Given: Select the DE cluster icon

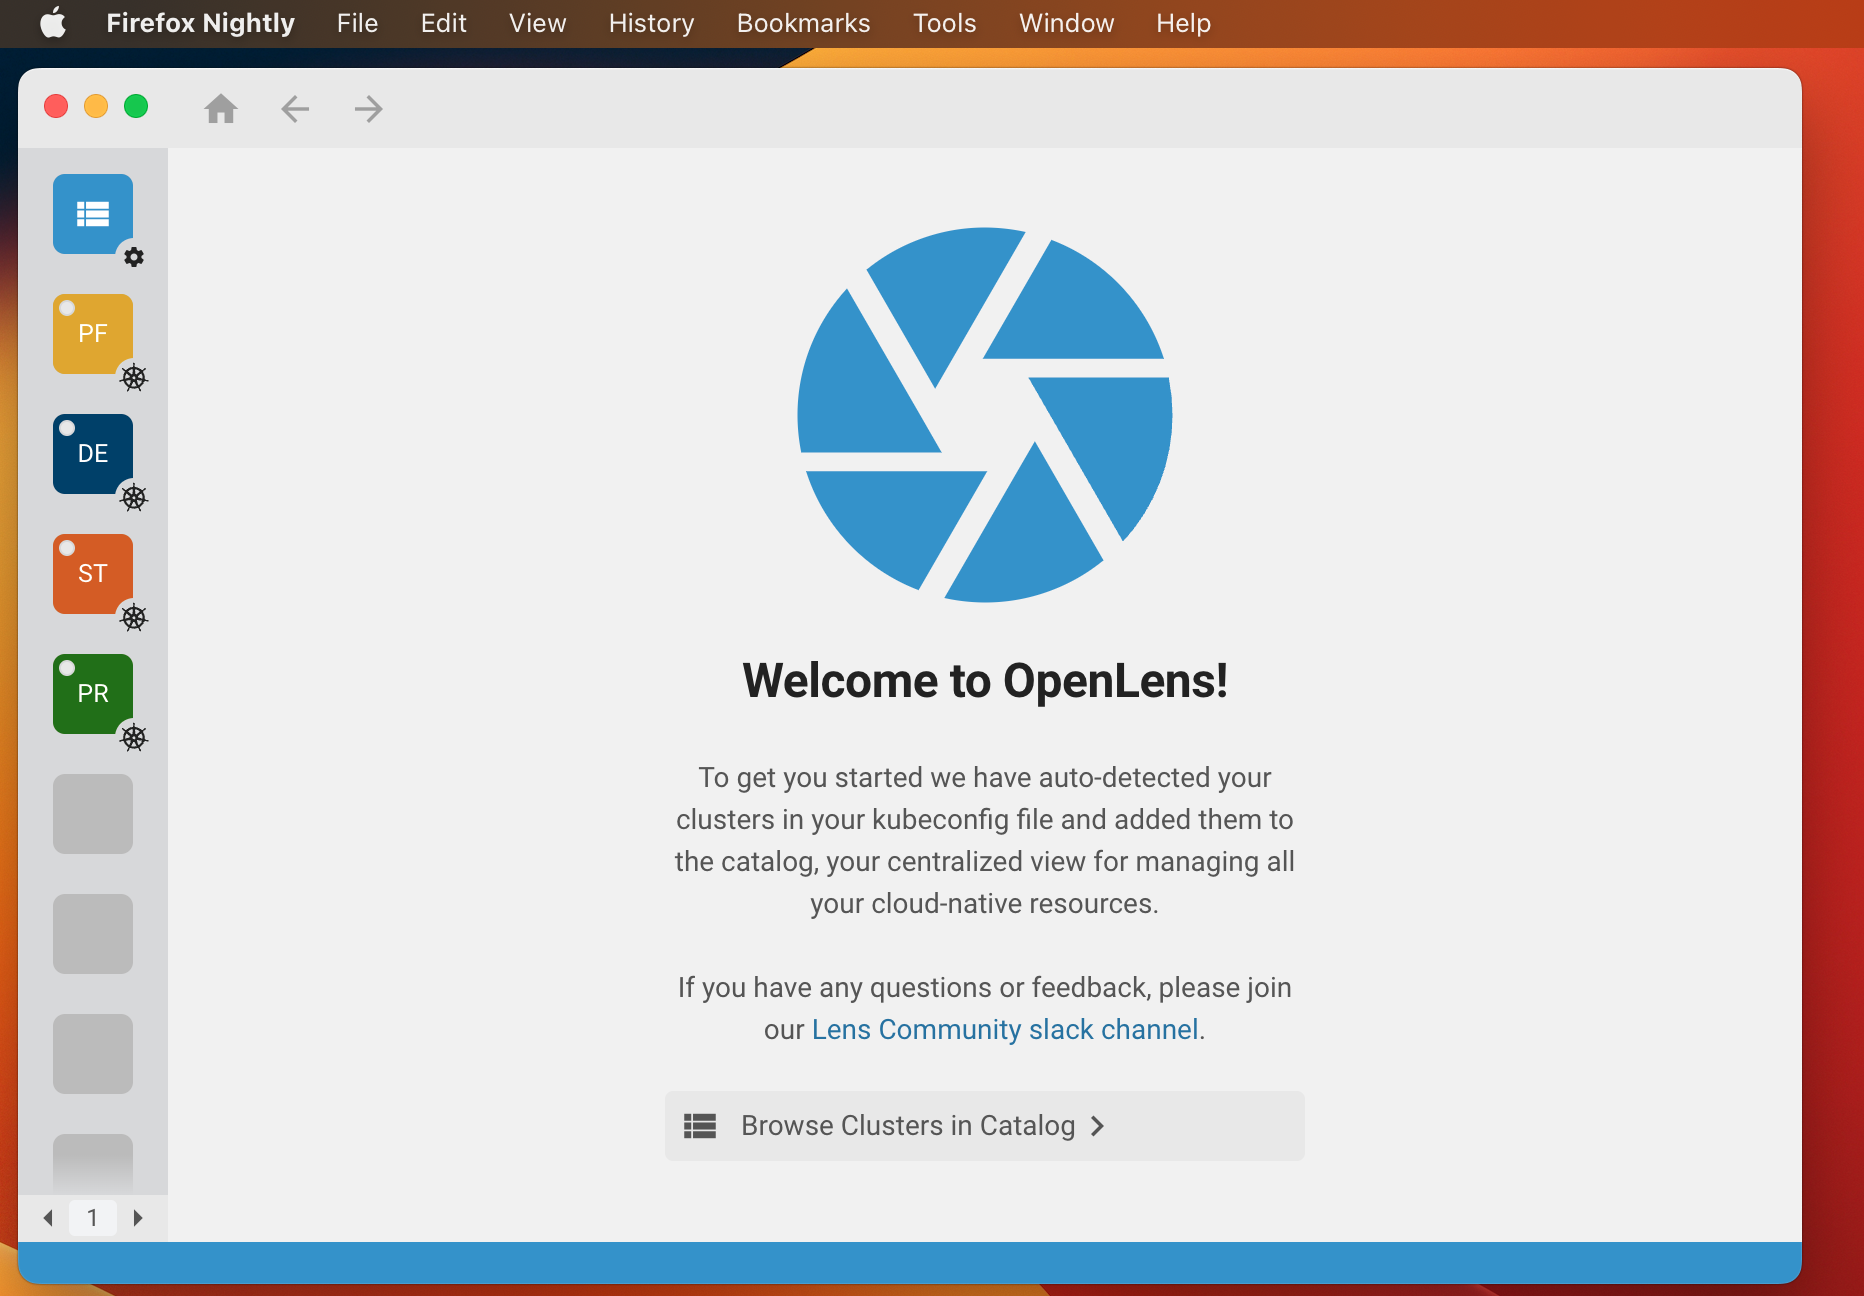Looking at the screenshot, I should click(92, 453).
